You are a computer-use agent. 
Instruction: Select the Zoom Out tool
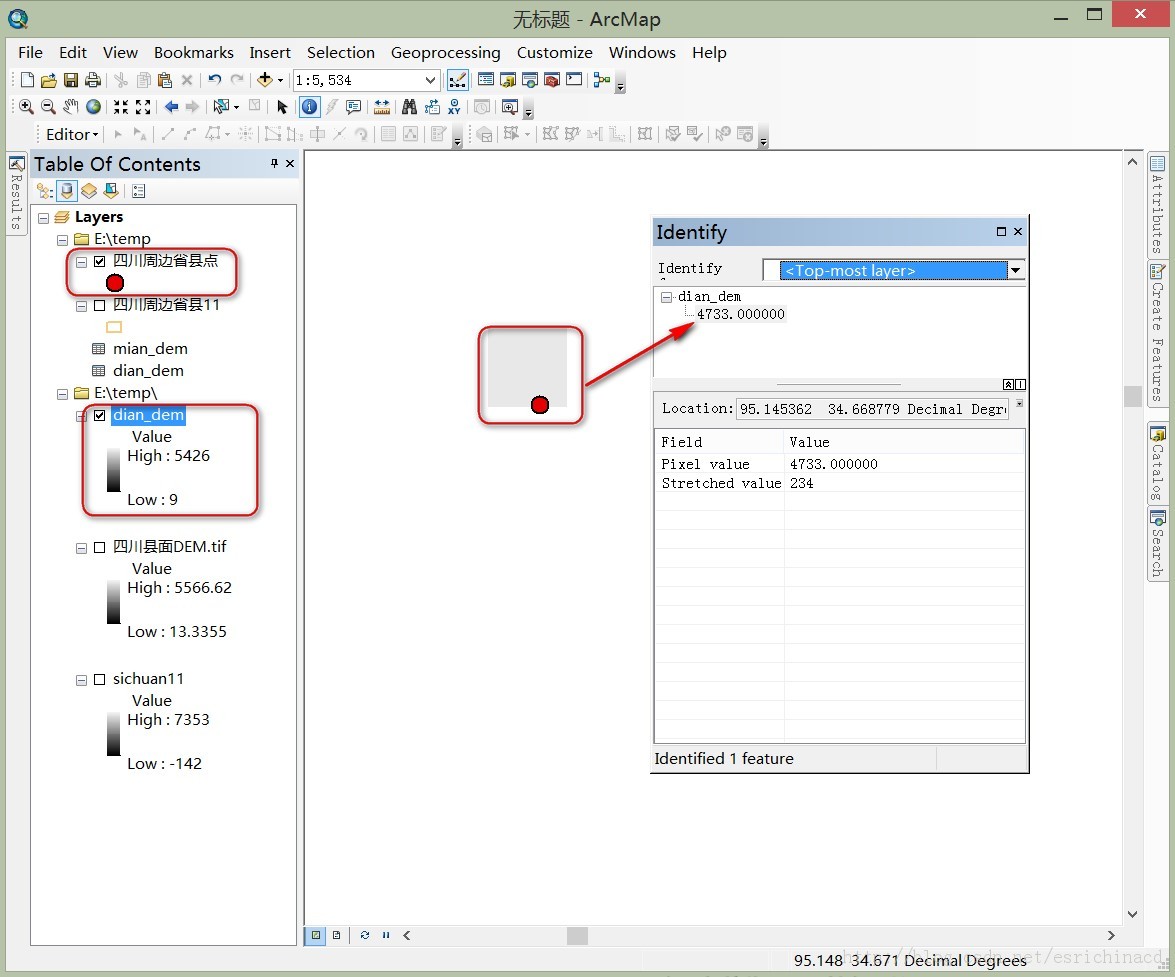[x=48, y=107]
